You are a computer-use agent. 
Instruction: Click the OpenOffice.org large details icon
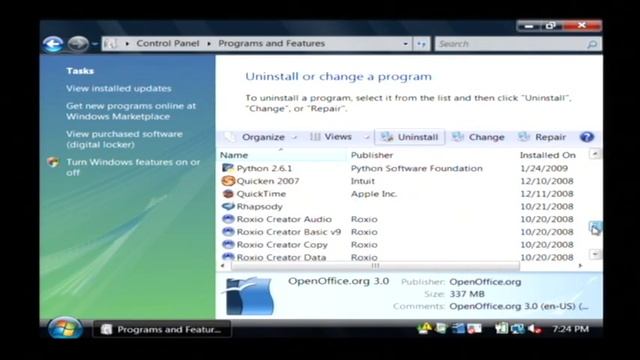(249, 296)
